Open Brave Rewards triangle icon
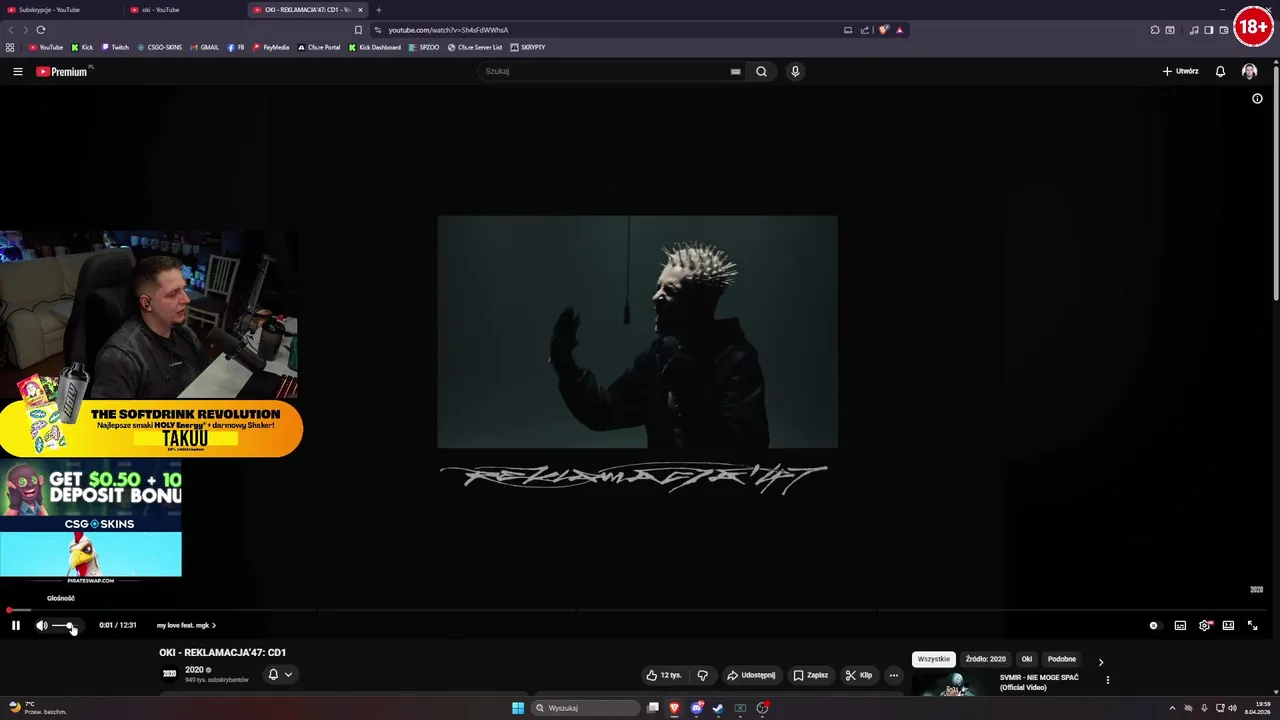This screenshot has width=1280, height=720. pyautogui.click(x=899, y=30)
